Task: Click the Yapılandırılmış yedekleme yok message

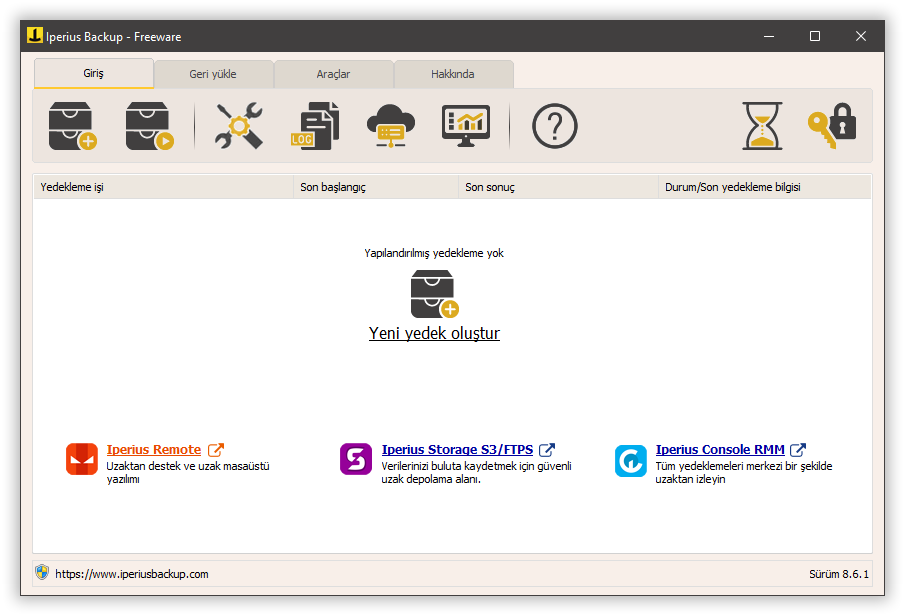Action: coord(434,253)
